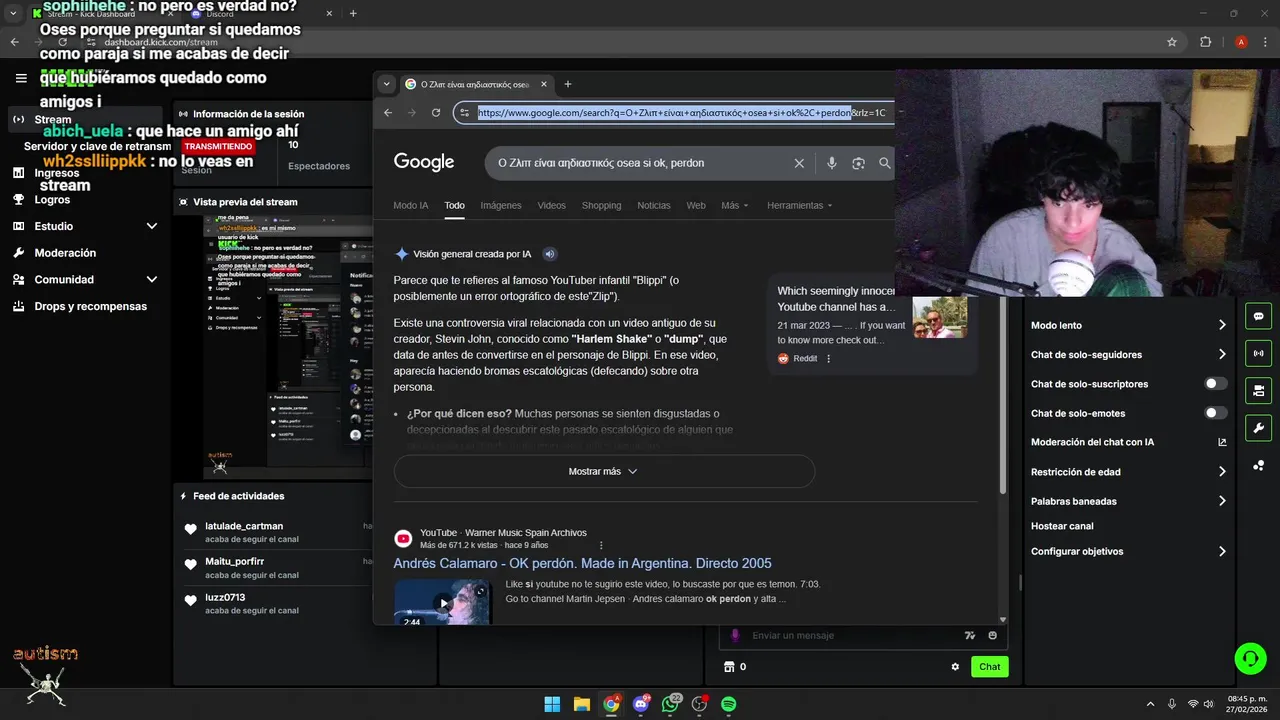Switch to Noticias search tab

[x=654, y=205]
